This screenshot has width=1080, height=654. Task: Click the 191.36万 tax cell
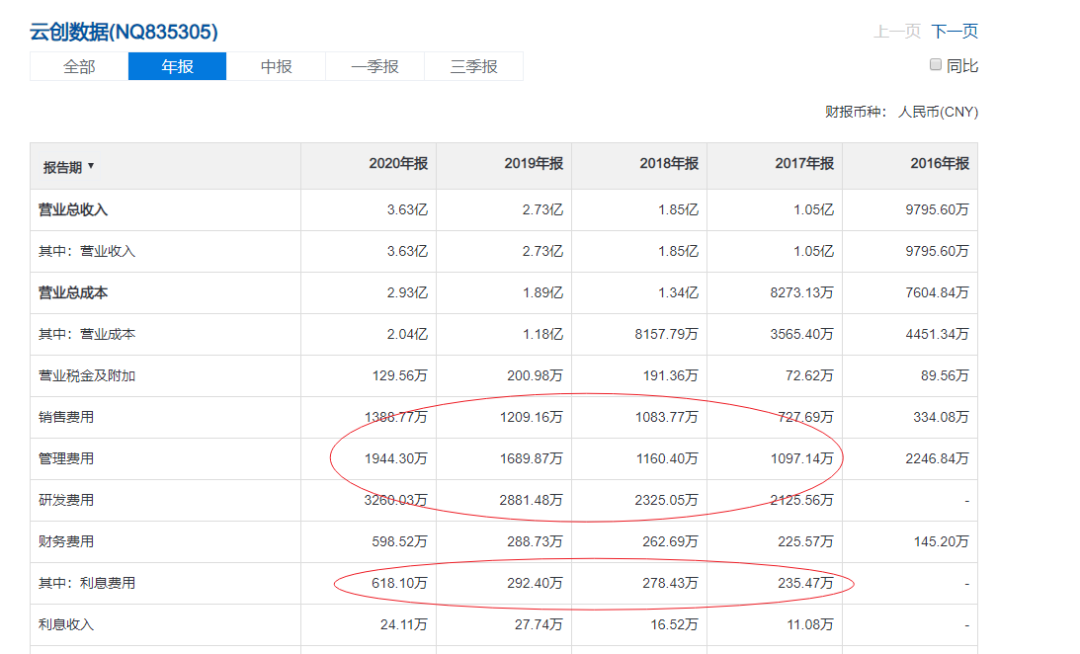coord(670,376)
